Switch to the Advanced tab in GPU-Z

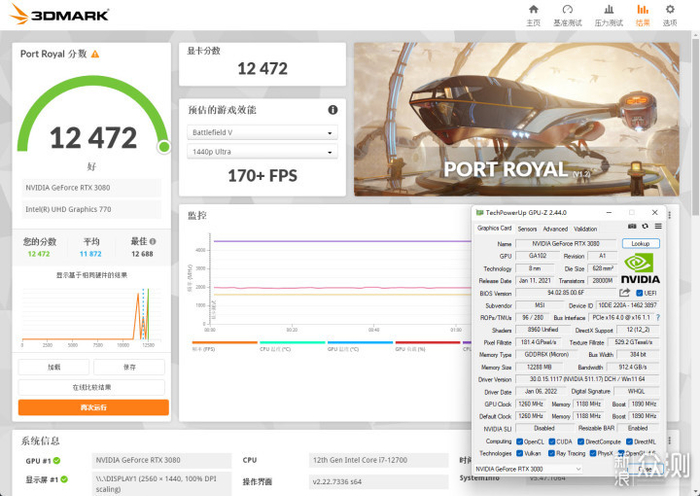(x=555, y=228)
